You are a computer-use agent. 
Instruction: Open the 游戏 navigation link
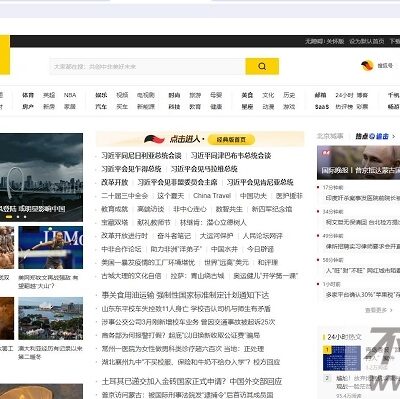click(x=289, y=107)
